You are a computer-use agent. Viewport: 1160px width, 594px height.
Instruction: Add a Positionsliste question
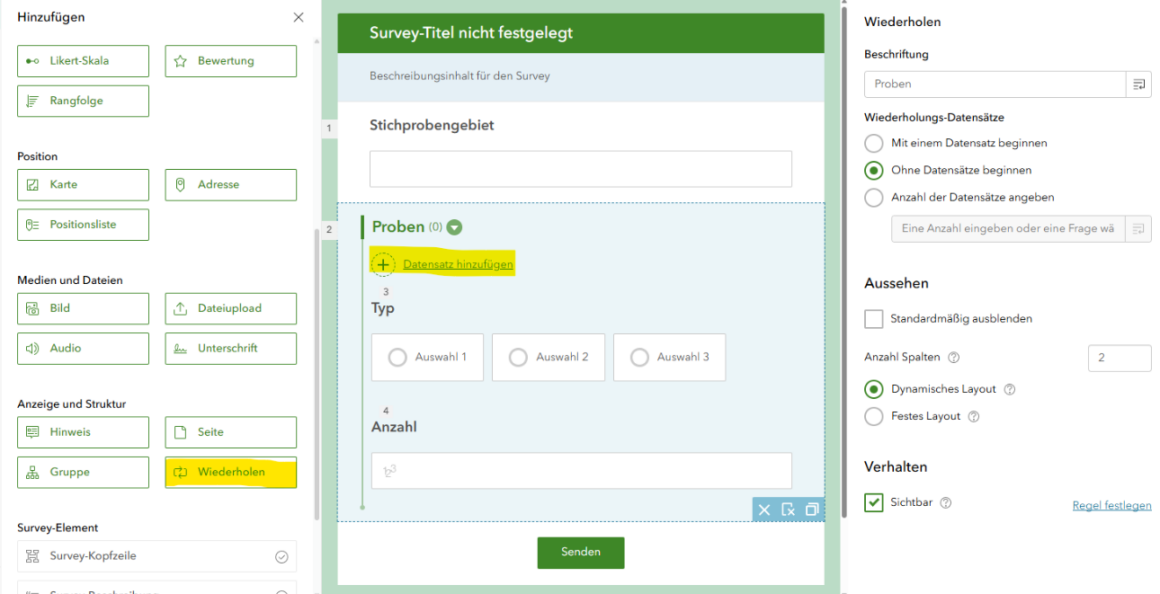tap(83, 224)
